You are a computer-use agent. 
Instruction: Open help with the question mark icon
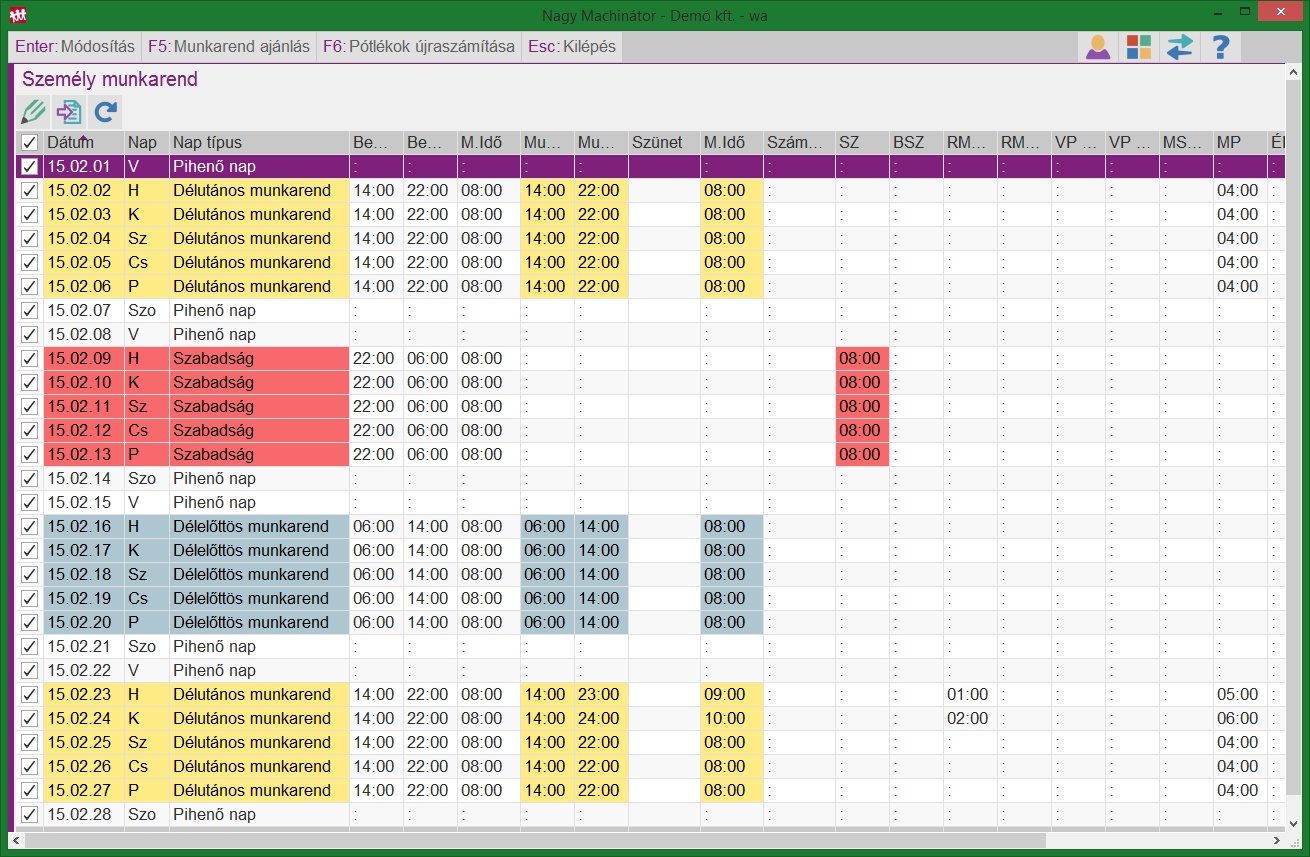tap(1220, 47)
